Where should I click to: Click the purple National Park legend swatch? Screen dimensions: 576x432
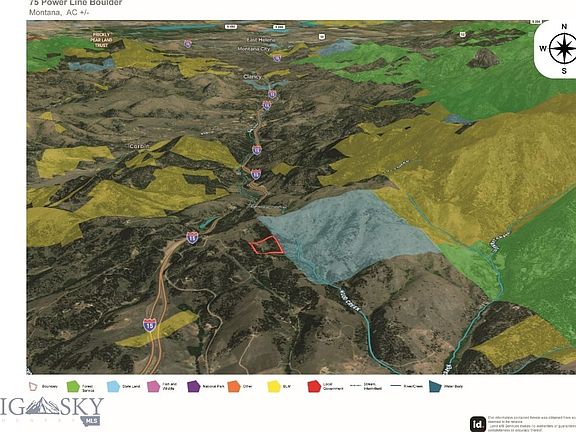(194, 386)
